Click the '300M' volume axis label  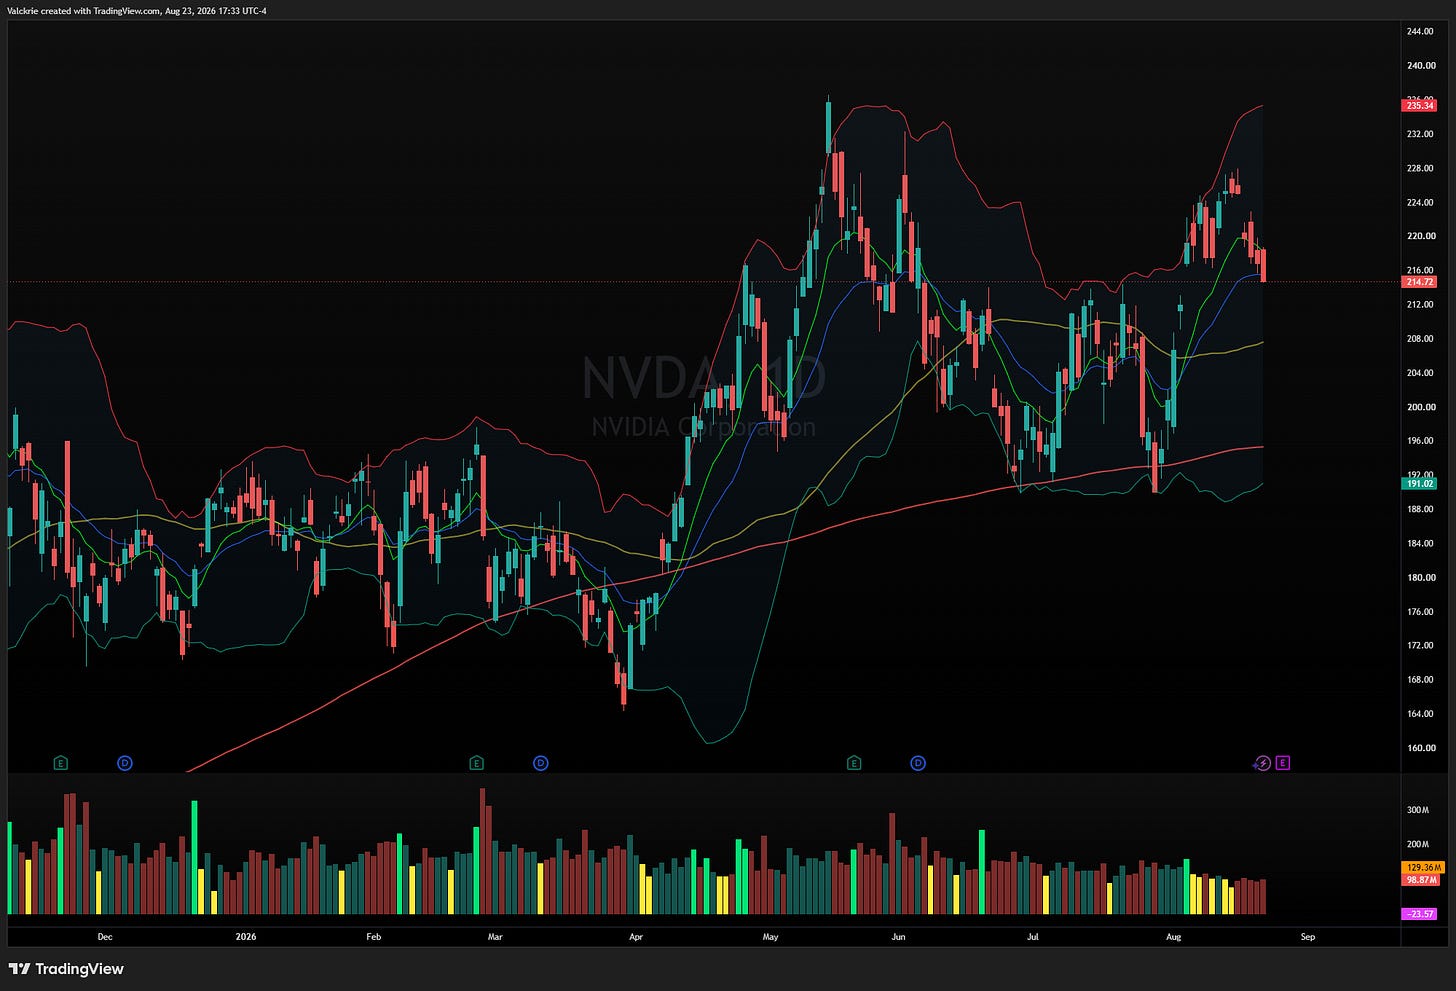tap(1418, 810)
